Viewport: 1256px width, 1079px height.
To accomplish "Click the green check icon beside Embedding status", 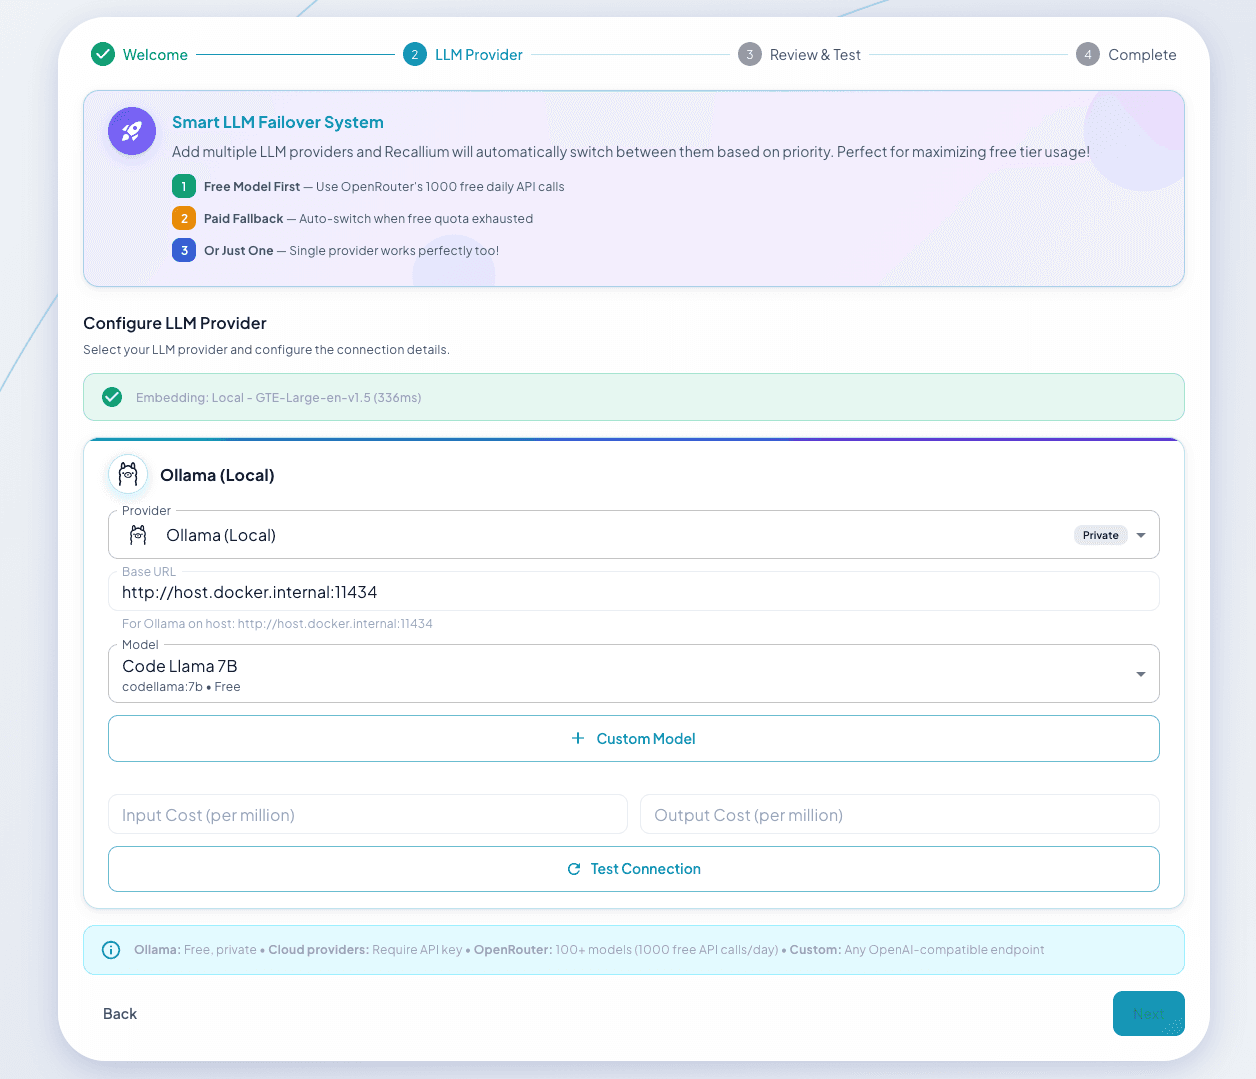I will pos(112,397).
